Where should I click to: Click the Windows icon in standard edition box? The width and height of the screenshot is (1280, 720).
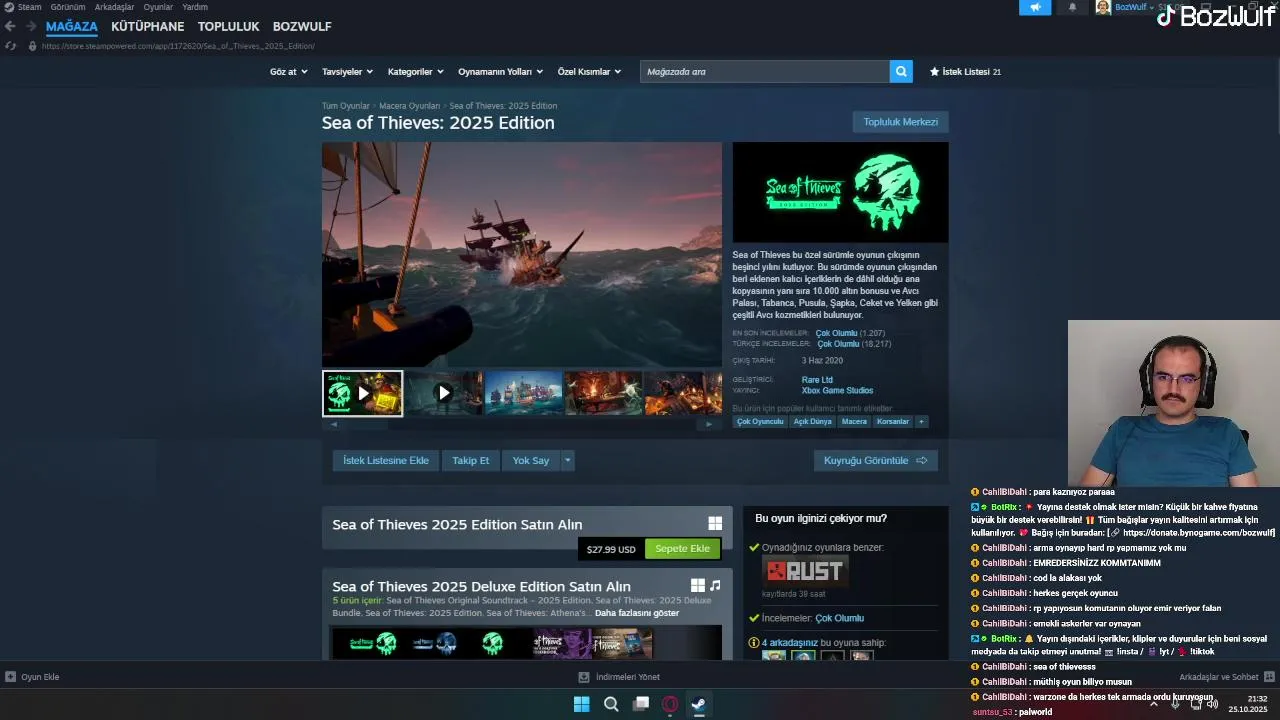tap(715, 523)
